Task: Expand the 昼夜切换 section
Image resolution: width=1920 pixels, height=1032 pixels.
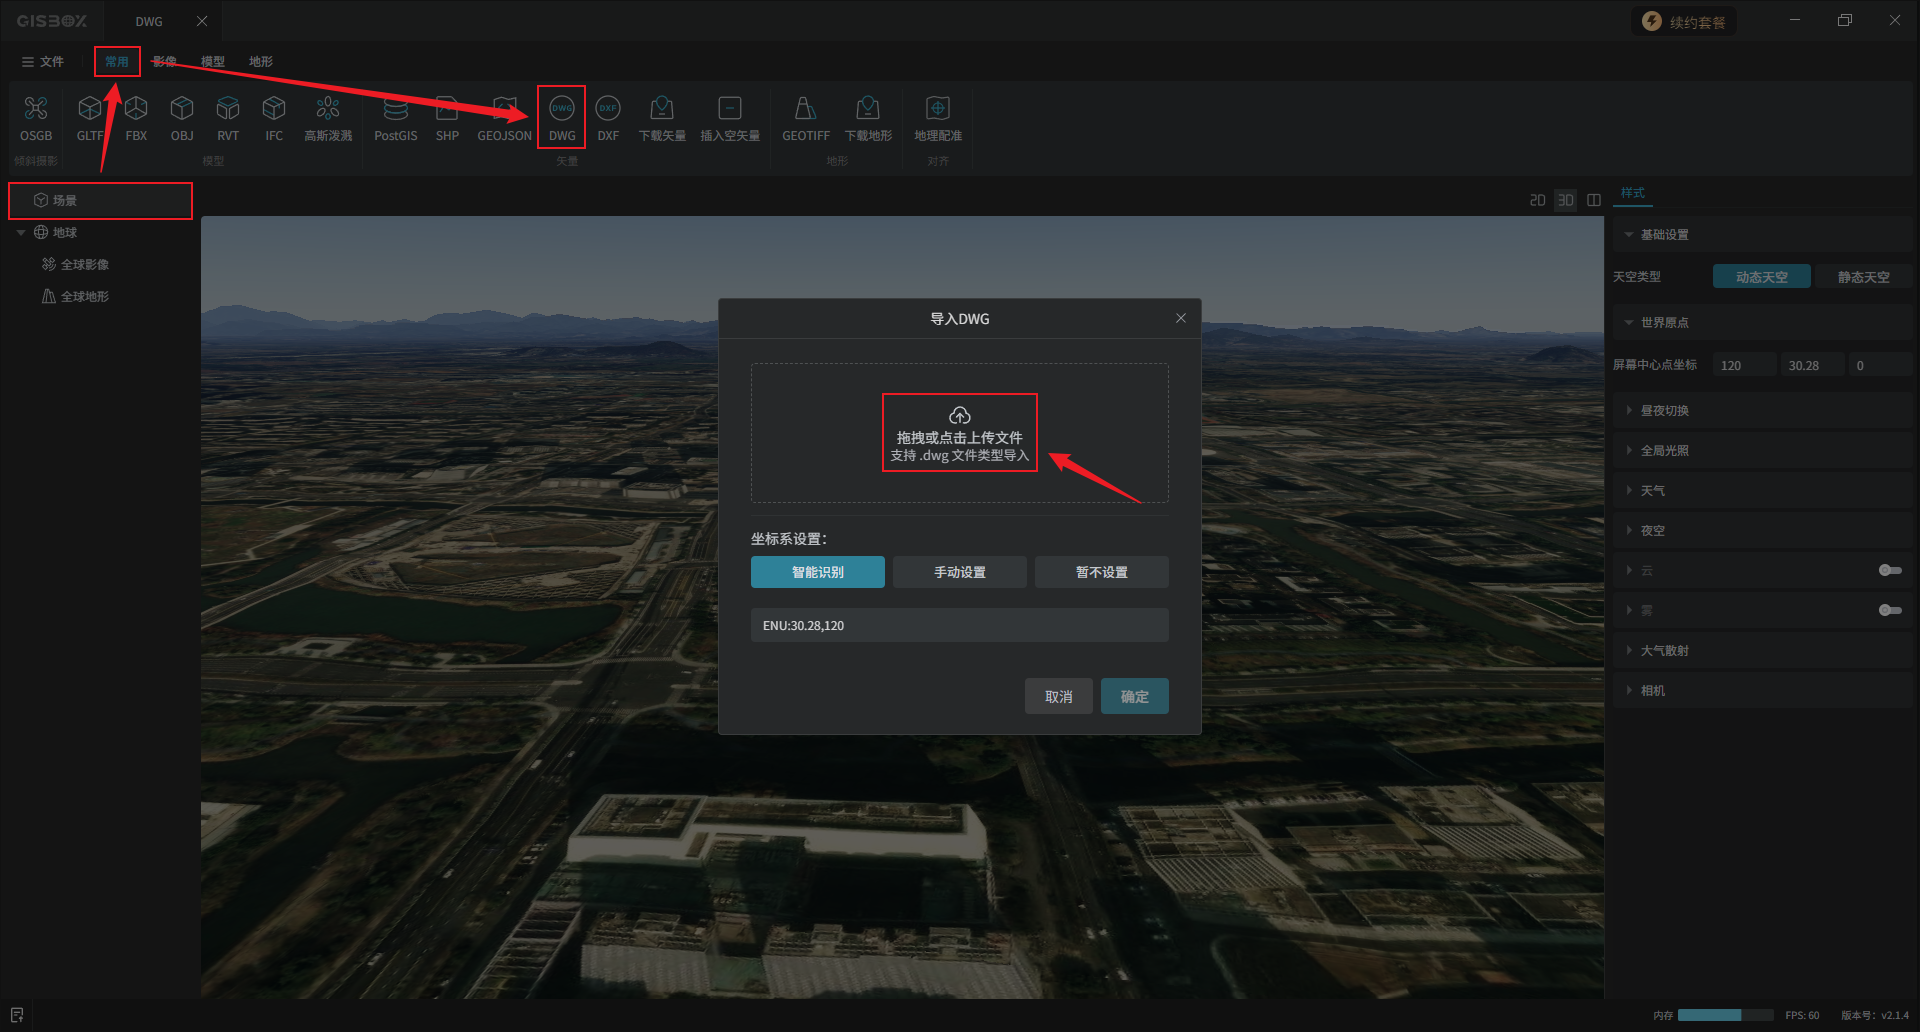Action: [x=1664, y=411]
